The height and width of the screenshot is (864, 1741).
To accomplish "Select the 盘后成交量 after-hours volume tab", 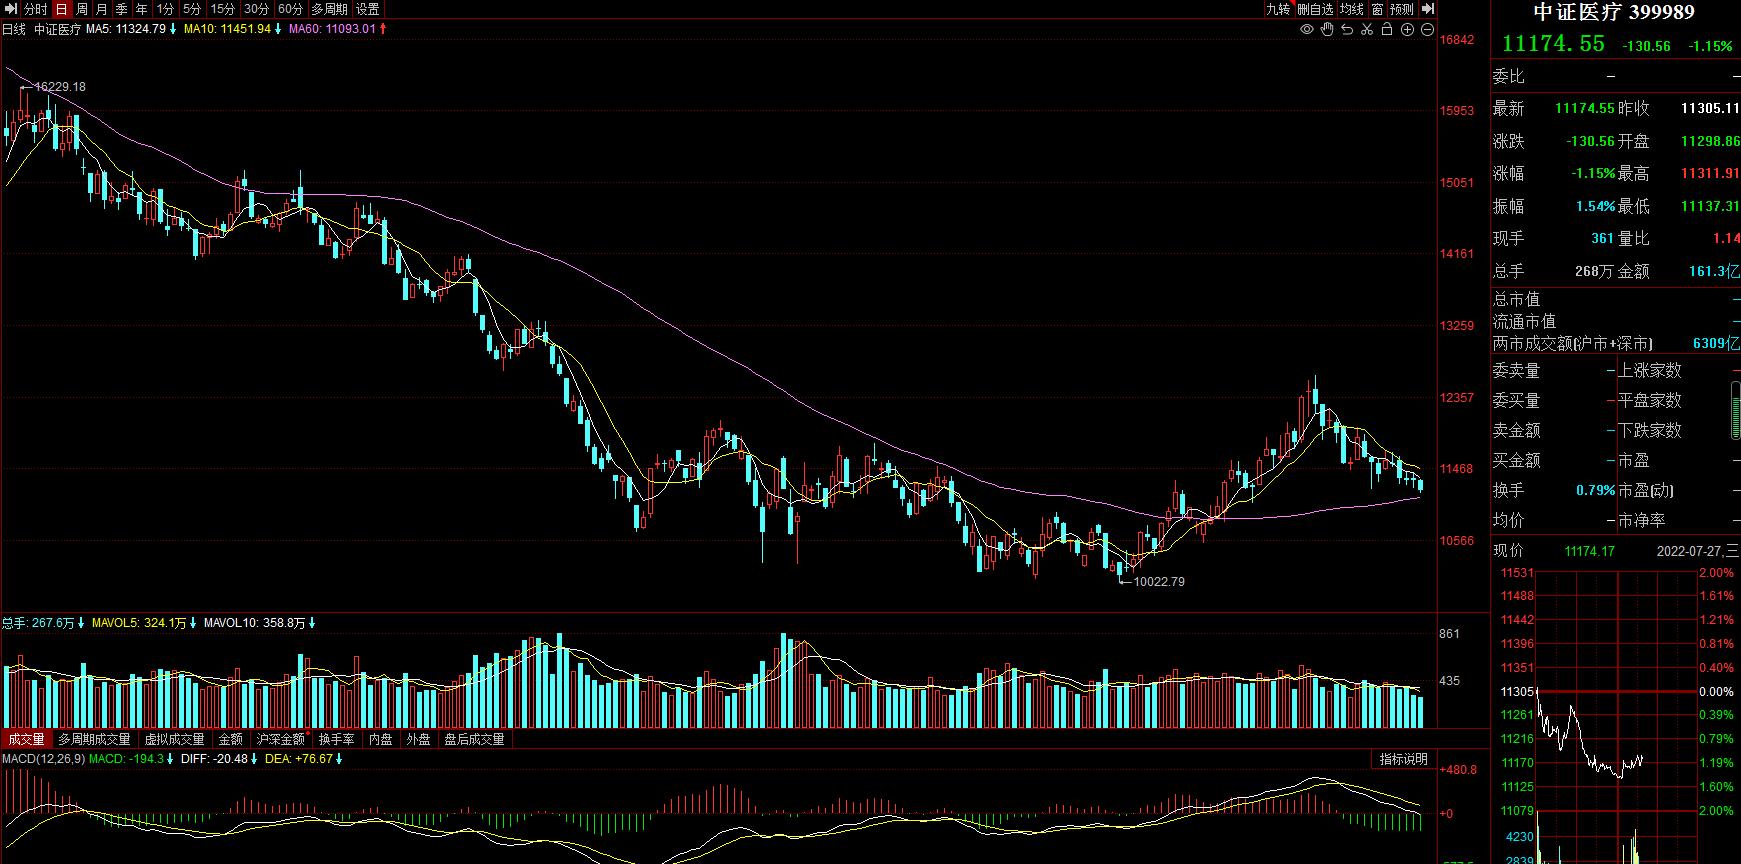I will pyautogui.click(x=474, y=739).
